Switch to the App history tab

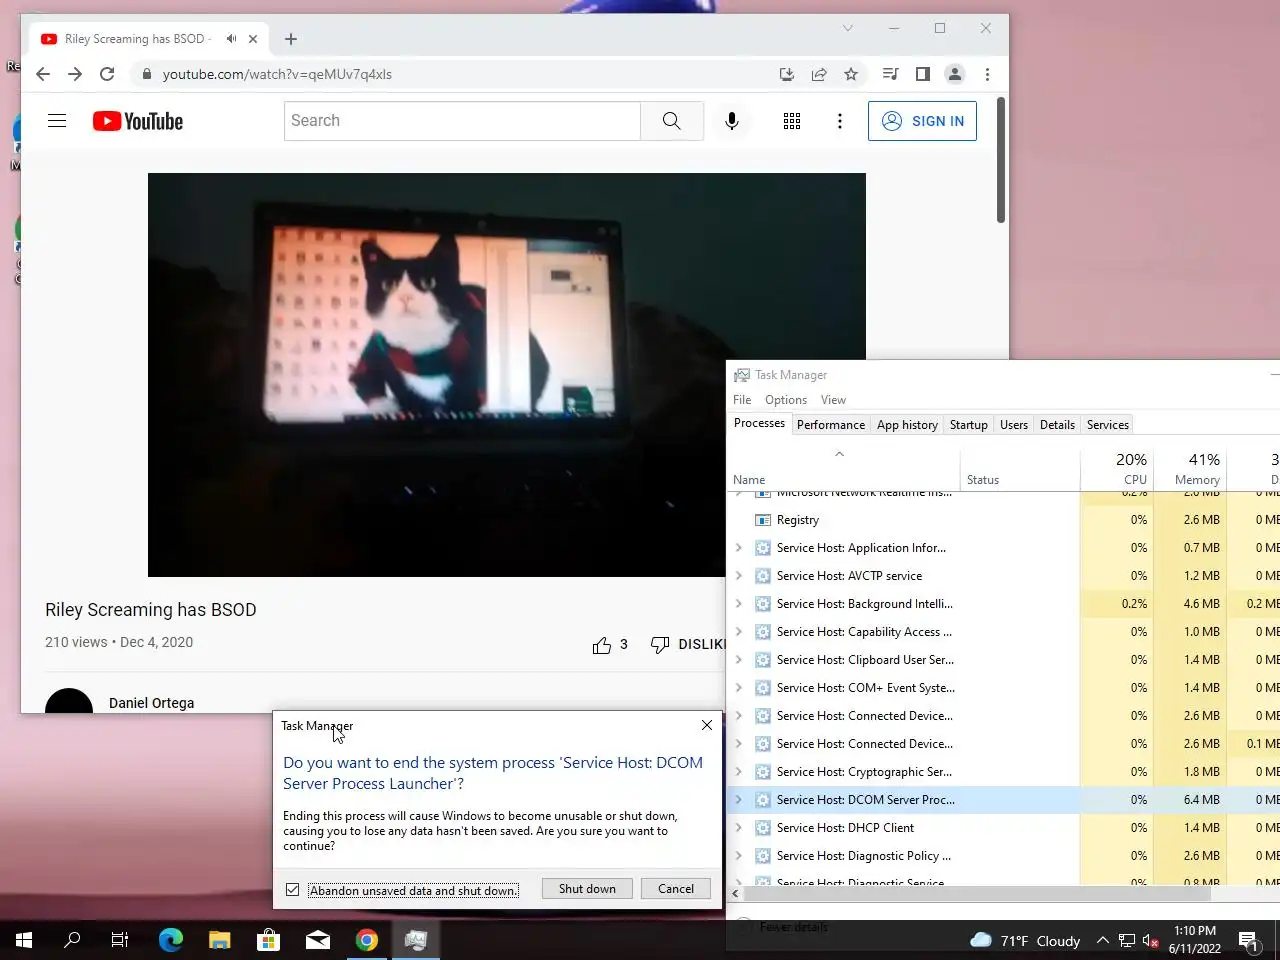click(907, 425)
